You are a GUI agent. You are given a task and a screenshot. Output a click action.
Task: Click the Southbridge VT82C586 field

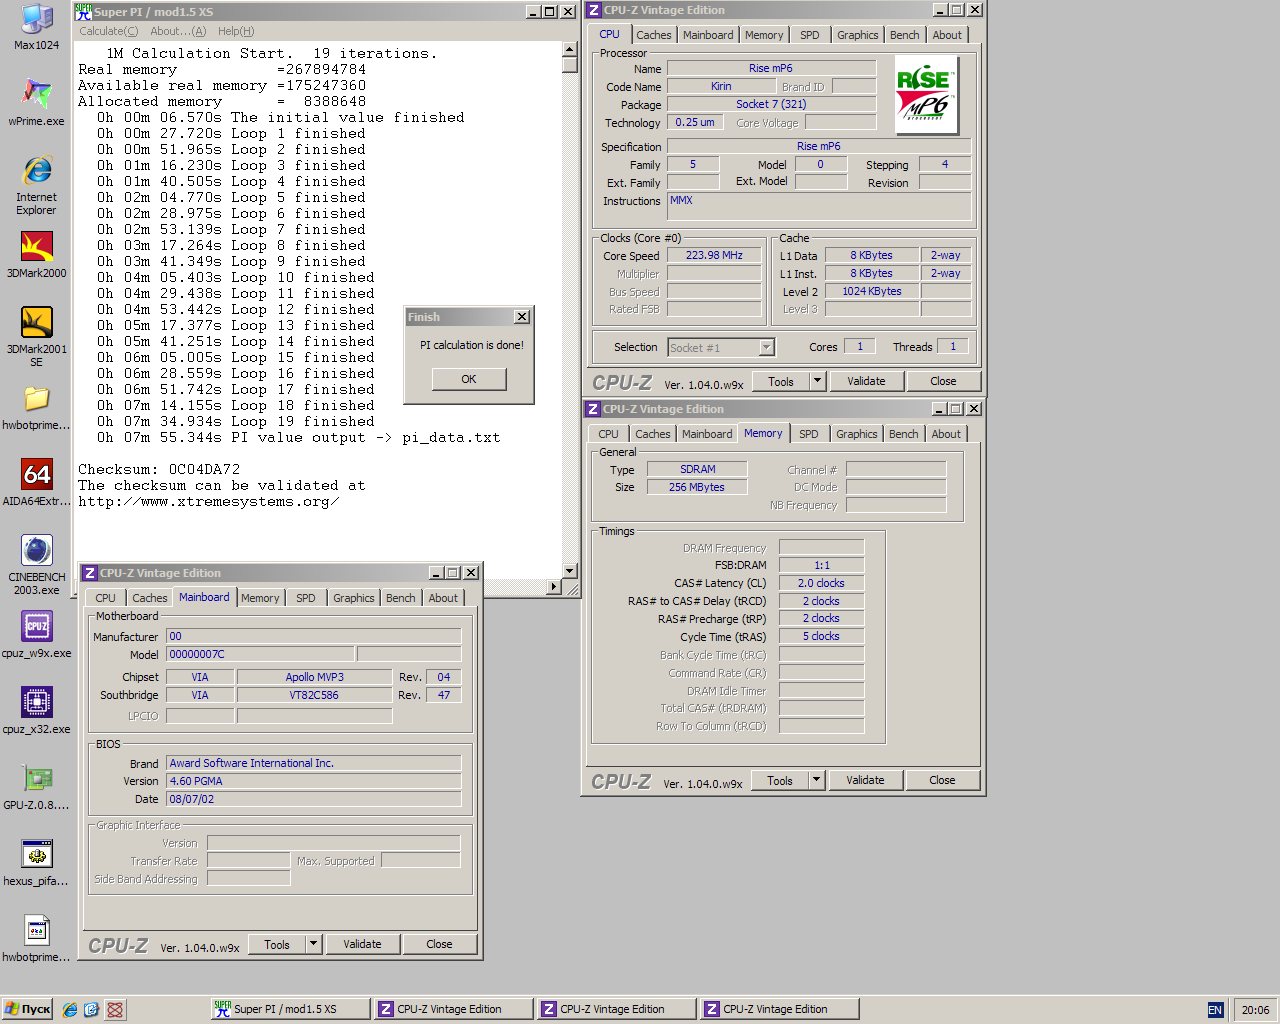coord(314,695)
